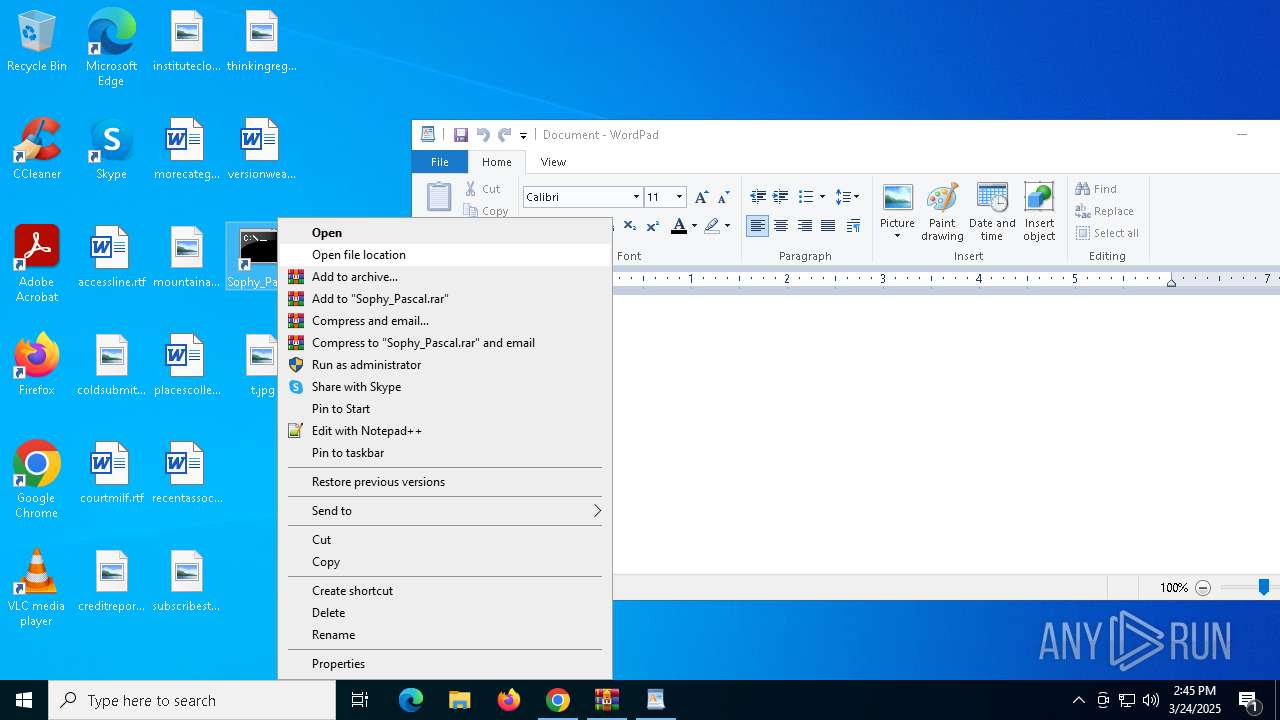This screenshot has width=1280, height=720.
Task: Select the Home ribbon tab
Action: point(497,162)
